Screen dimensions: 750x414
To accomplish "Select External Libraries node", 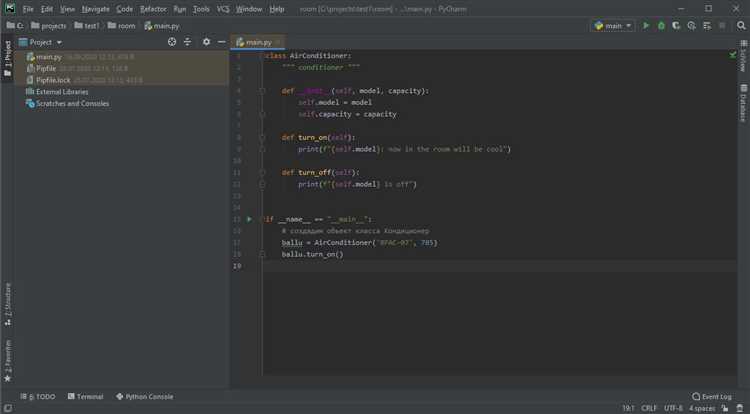I will coord(62,92).
